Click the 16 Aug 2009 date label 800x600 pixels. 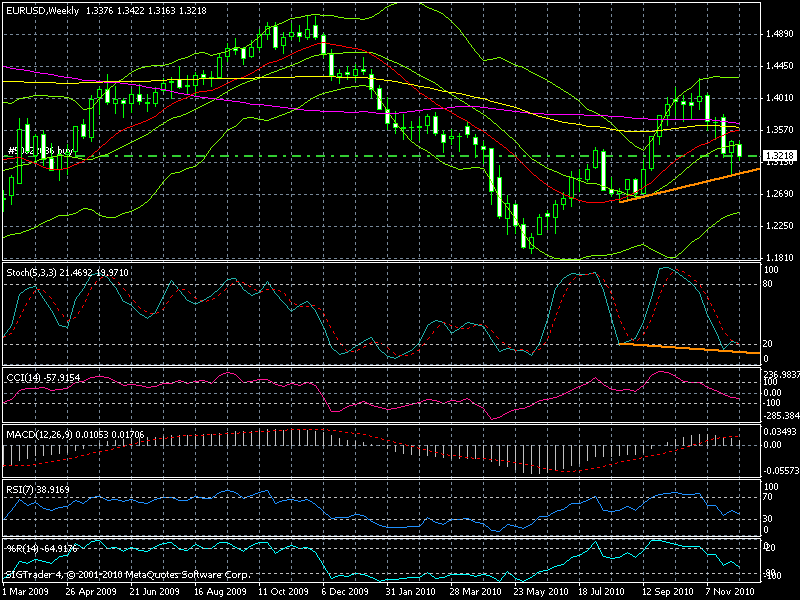tap(219, 592)
